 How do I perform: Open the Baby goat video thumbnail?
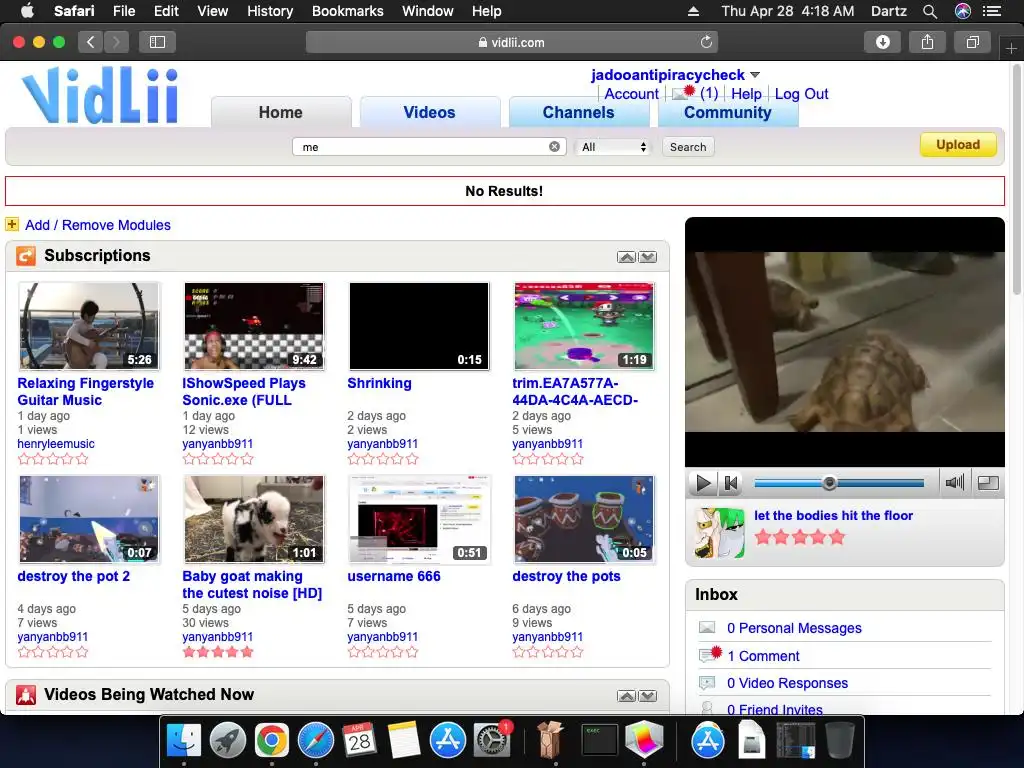click(x=253, y=519)
